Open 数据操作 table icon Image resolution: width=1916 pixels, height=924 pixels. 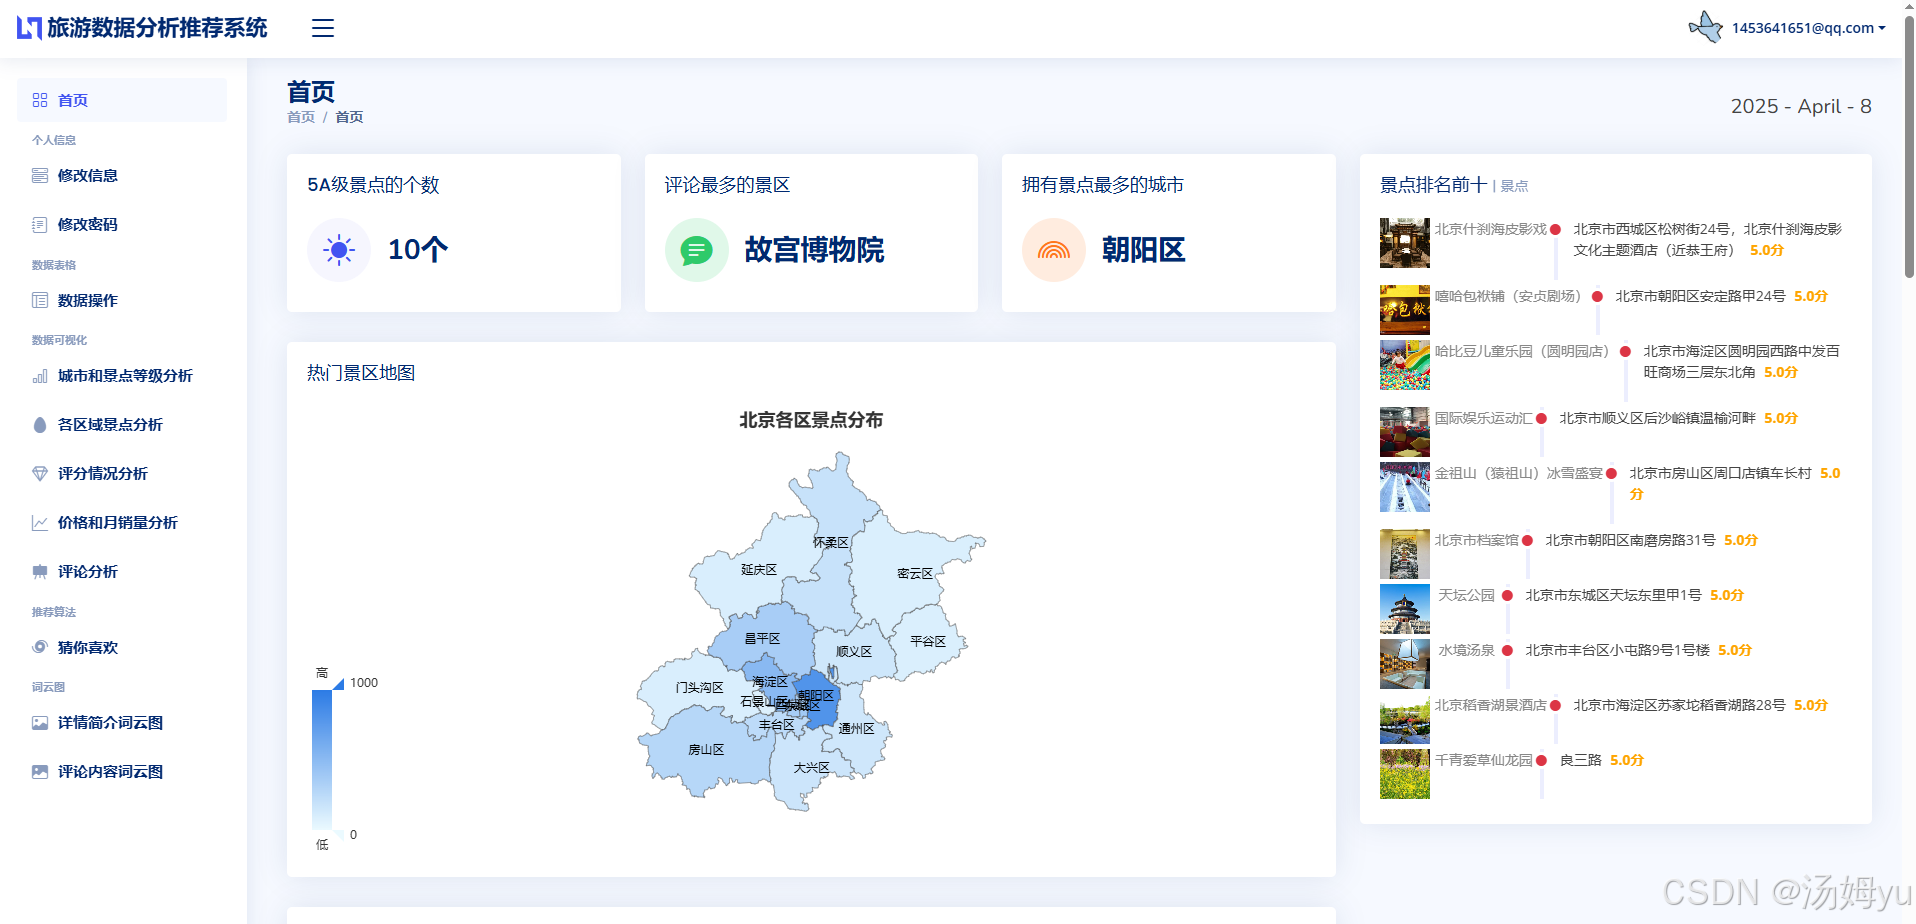click(x=40, y=300)
